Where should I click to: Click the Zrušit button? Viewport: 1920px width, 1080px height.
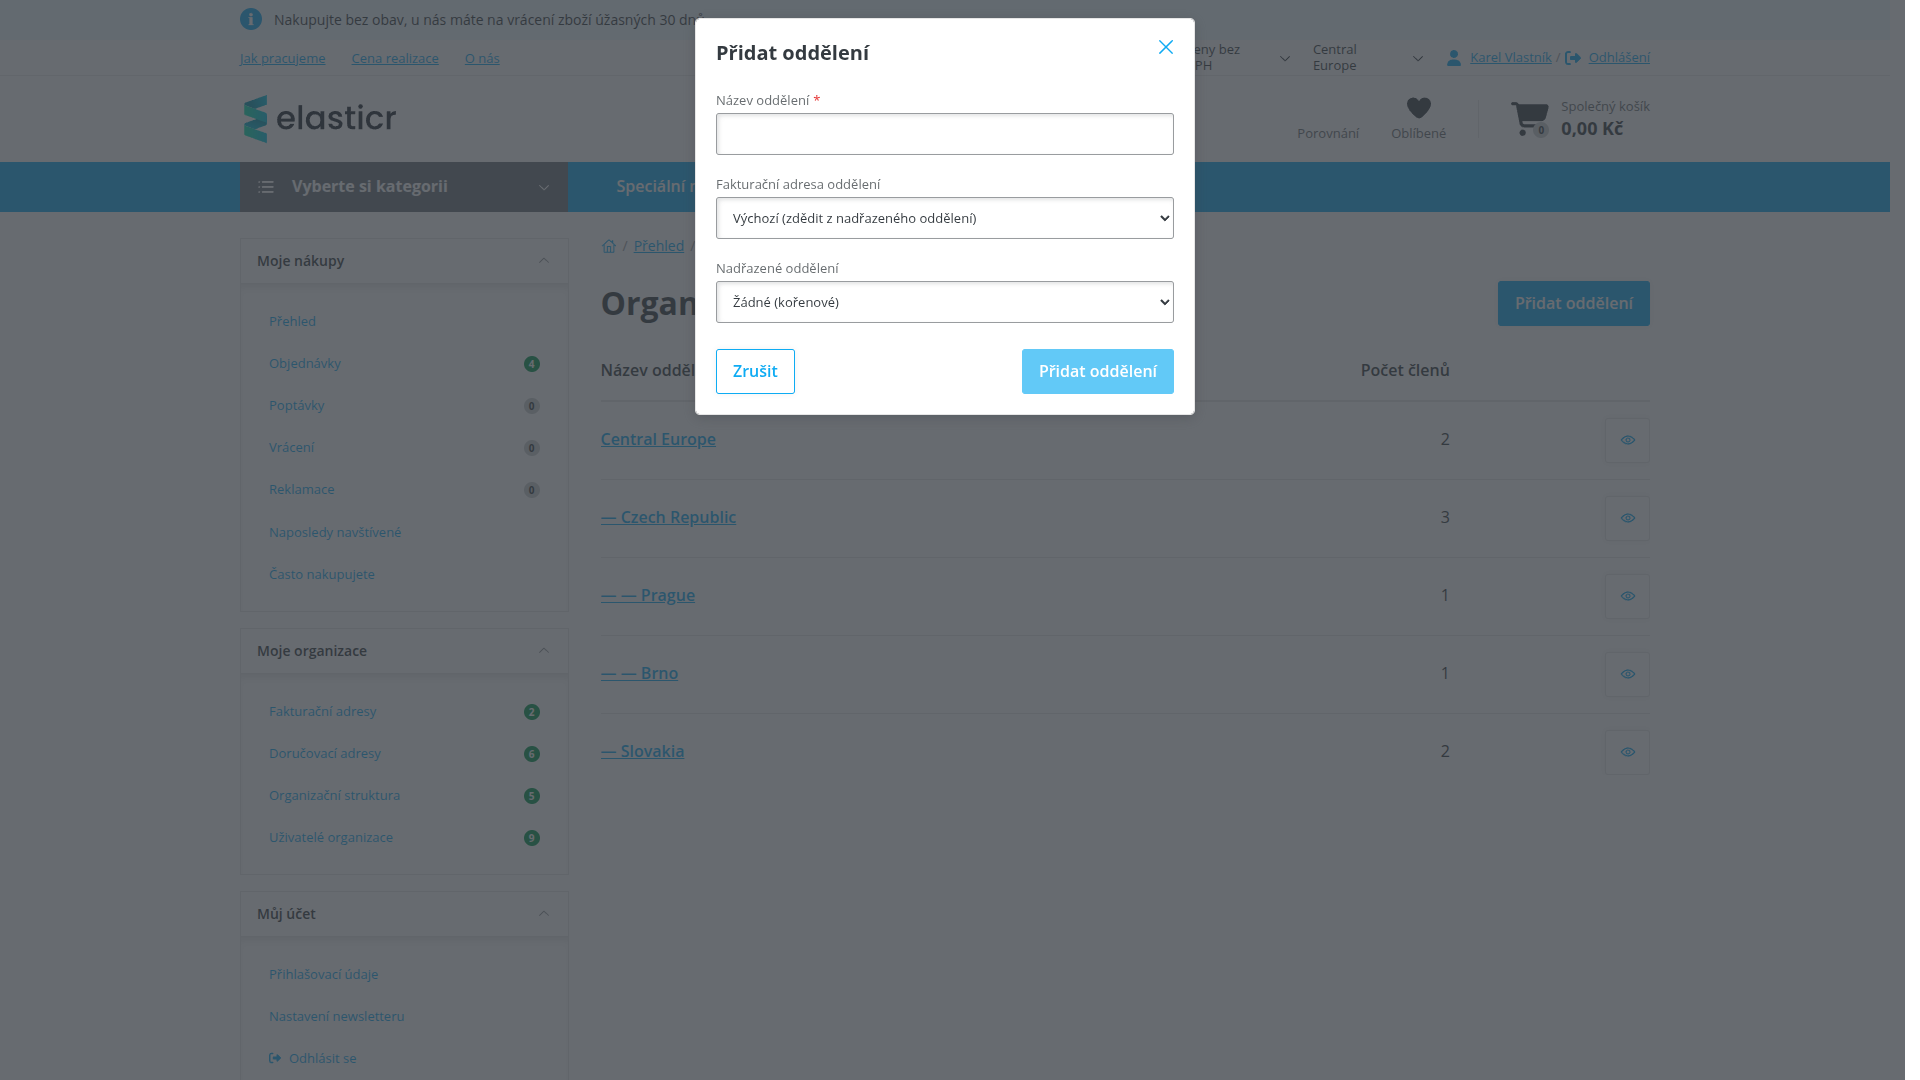tap(755, 371)
